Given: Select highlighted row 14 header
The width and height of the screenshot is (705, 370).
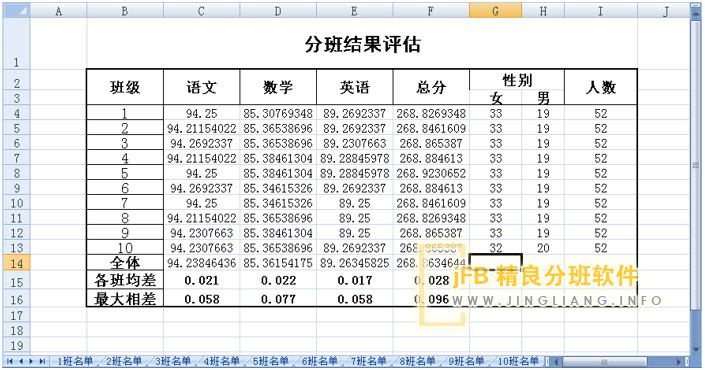Looking at the screenshot, I should (17, 263).
